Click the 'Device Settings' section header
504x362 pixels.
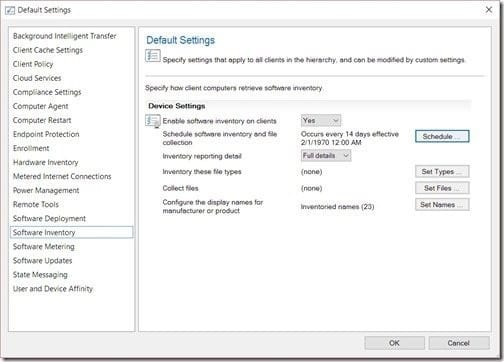(x=177, y=106)
